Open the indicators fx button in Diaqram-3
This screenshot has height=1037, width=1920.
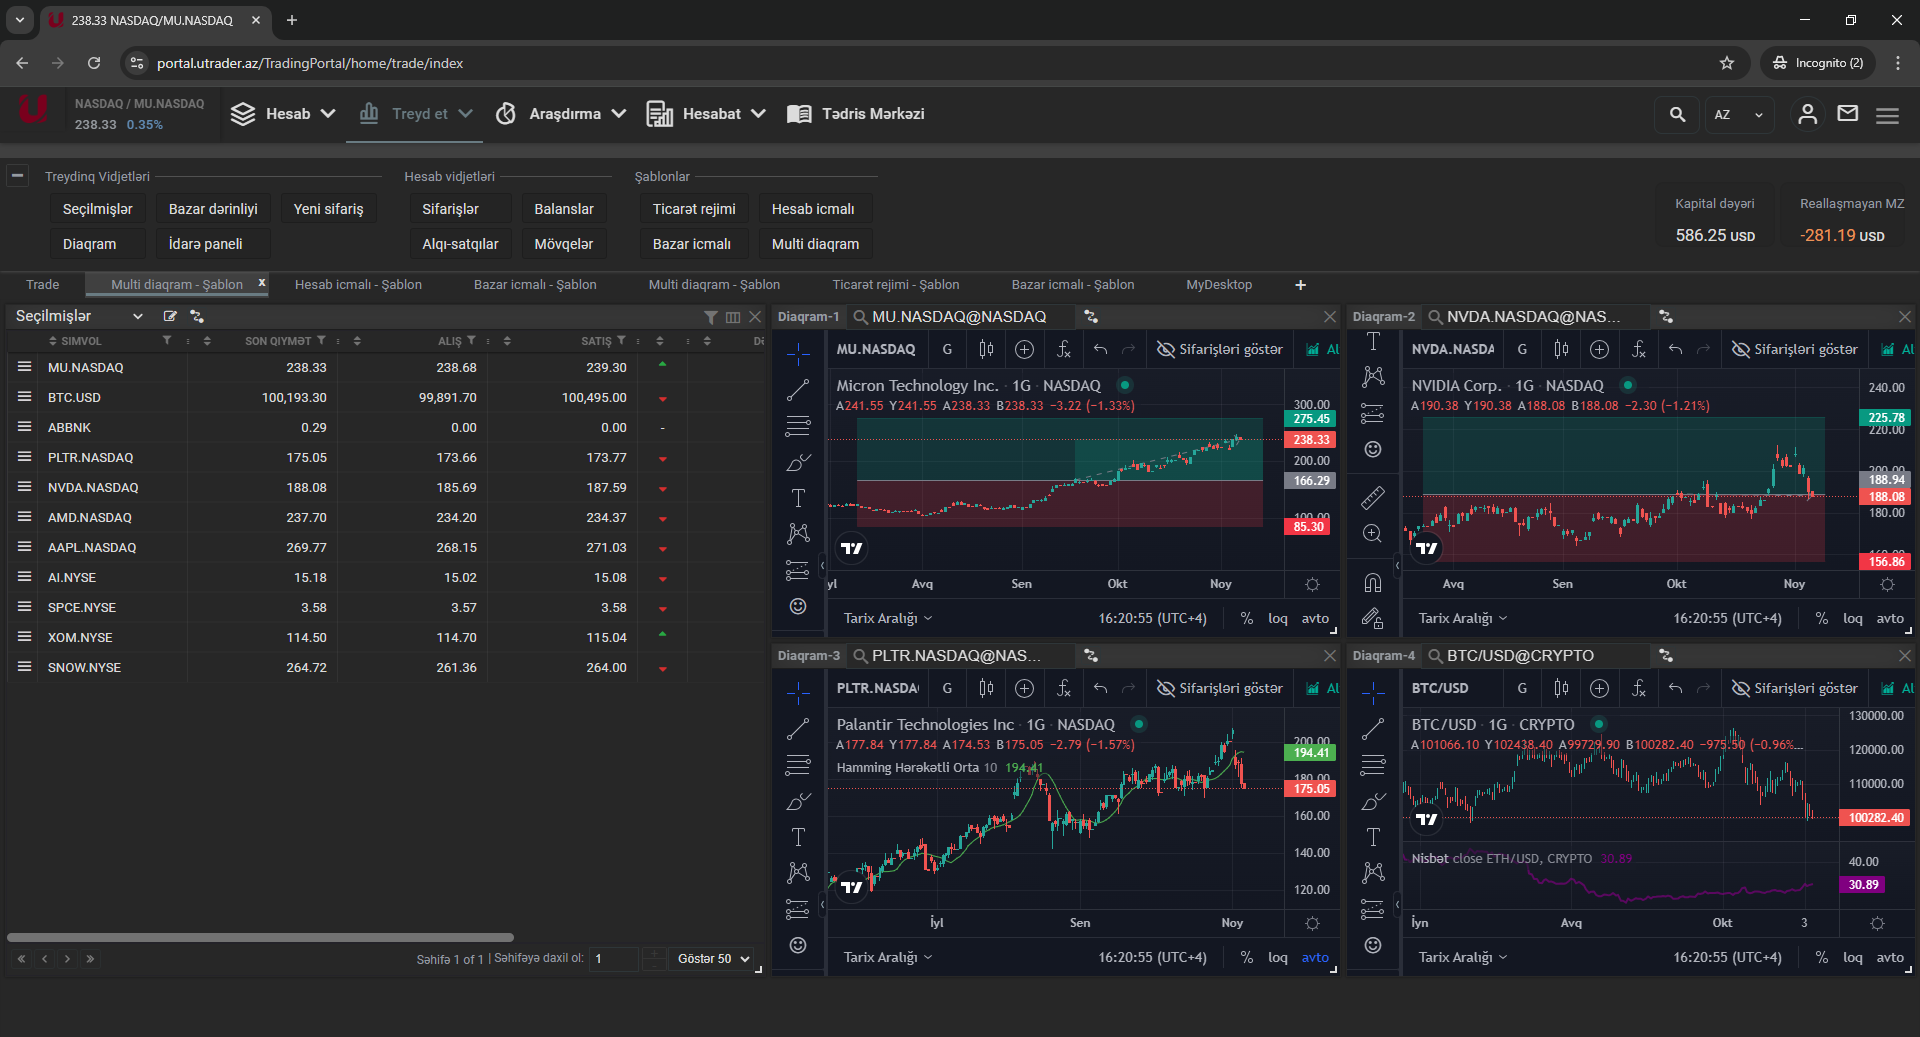click(1063, 688)
